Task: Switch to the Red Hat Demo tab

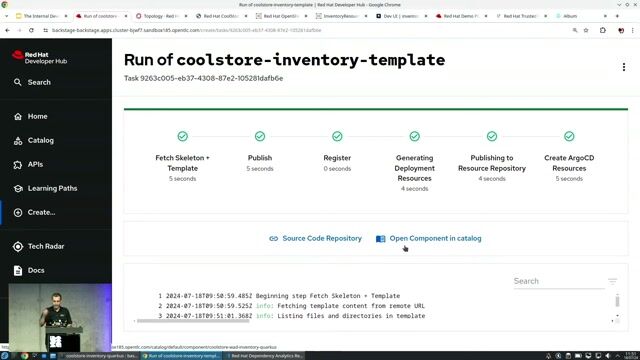Action: click(x=461, y=16)
